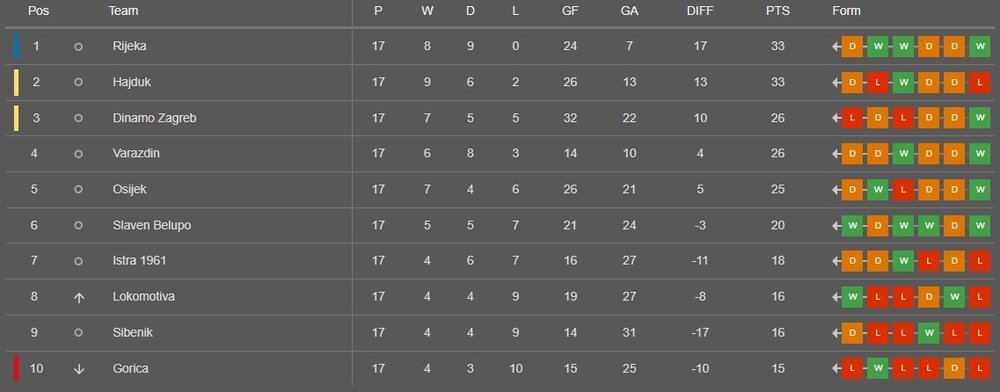This screenshot has height=392, width=1000.
Task: Click the up arrow beside Lokomotiva
Action: click(x=78, y=297)
